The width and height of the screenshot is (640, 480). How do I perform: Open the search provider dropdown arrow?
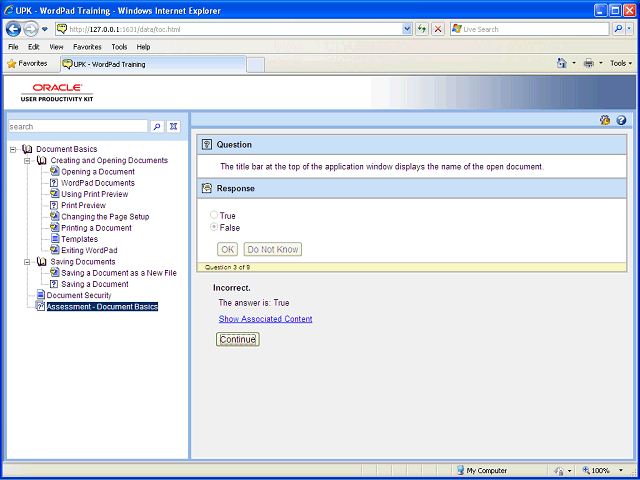[x=629, y=29]
